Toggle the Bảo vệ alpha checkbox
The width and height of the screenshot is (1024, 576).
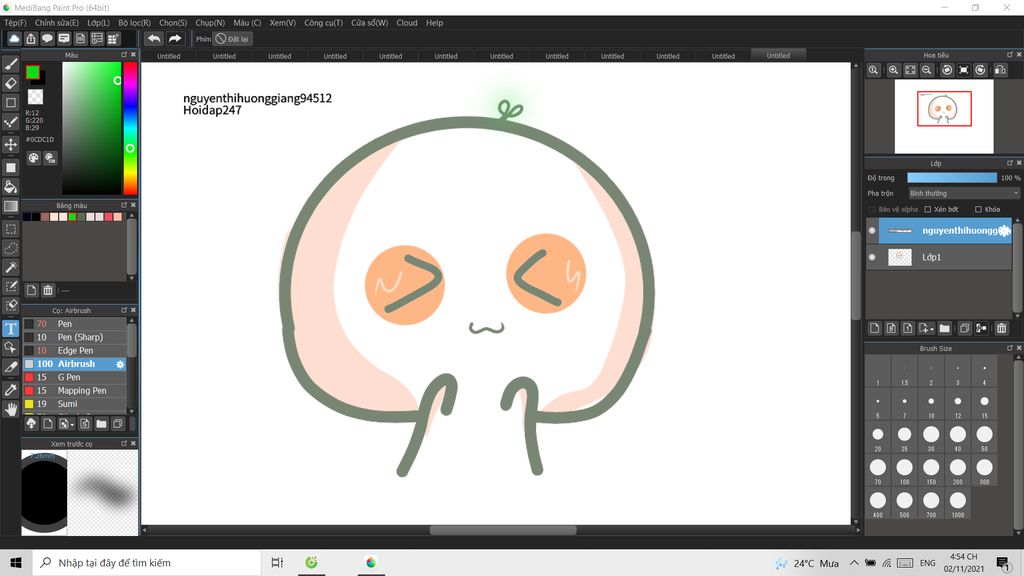[872, 210]
